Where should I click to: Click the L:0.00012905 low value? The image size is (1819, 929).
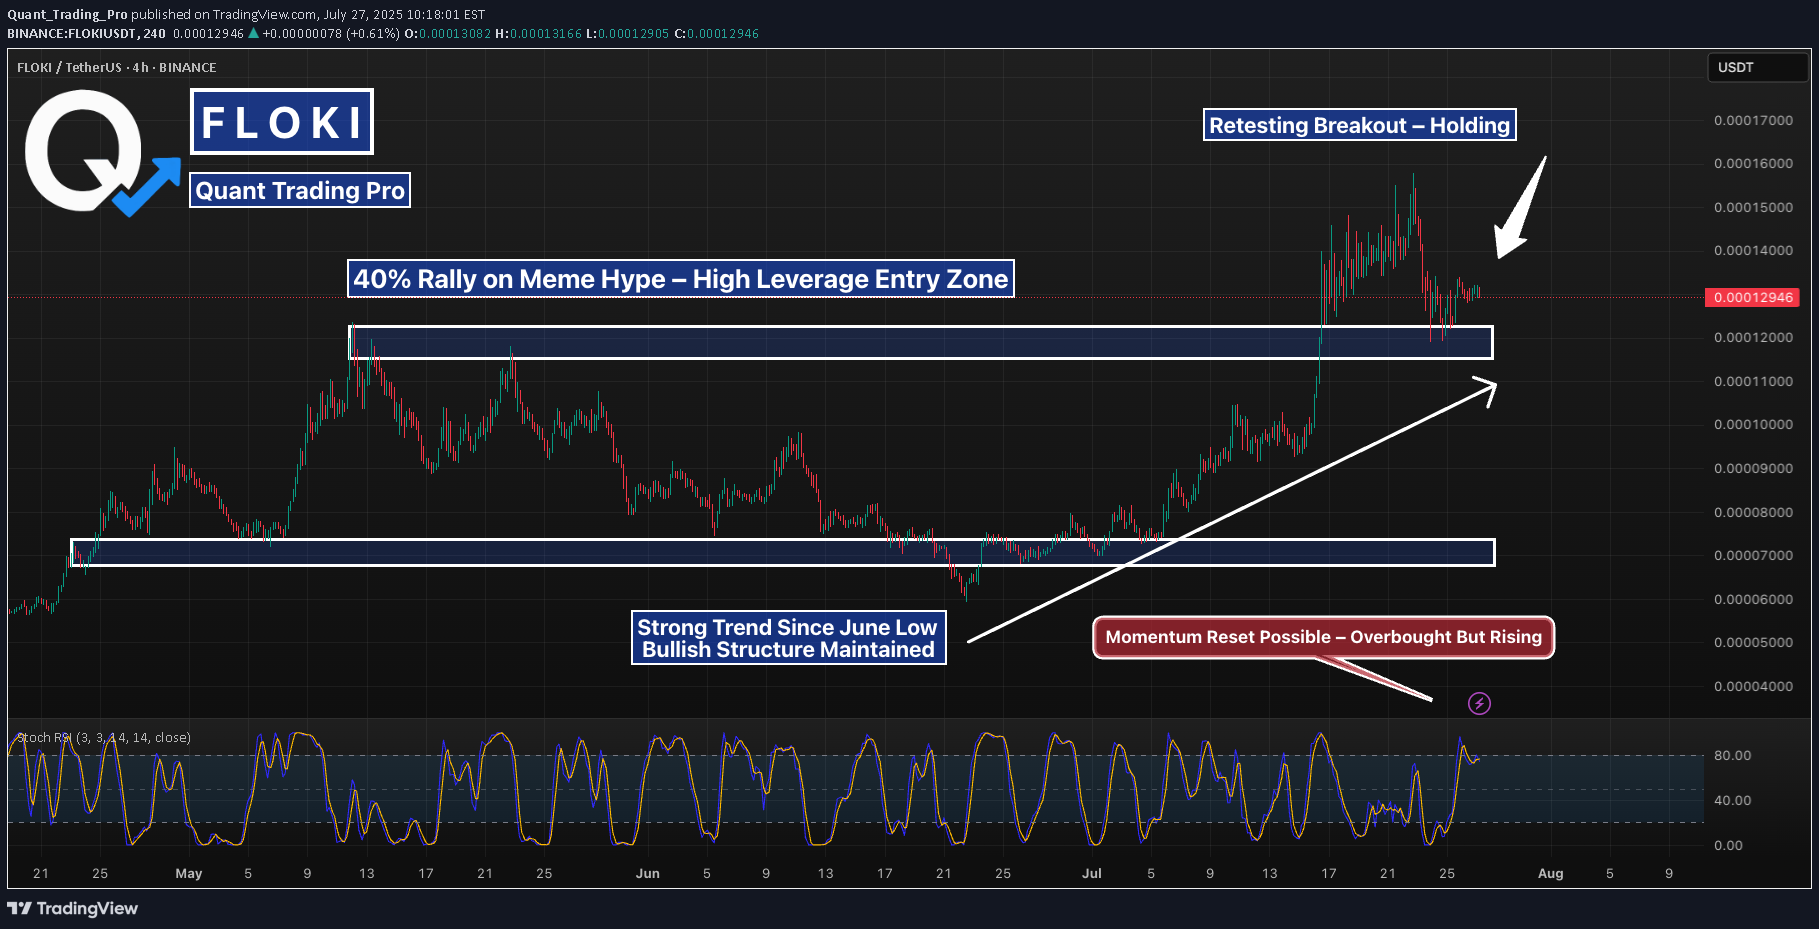627,33
